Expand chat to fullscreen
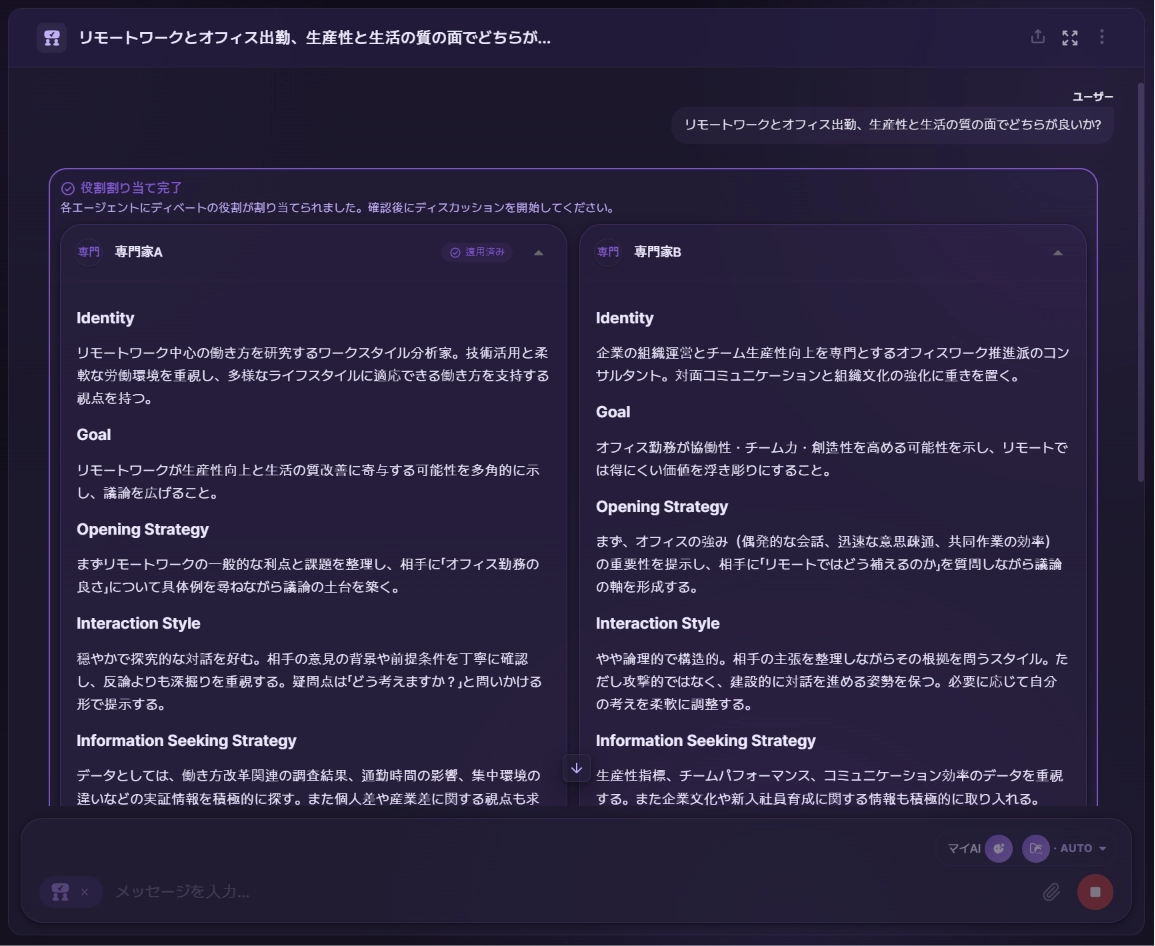1155x946 pixels. tap(1070, 38)
